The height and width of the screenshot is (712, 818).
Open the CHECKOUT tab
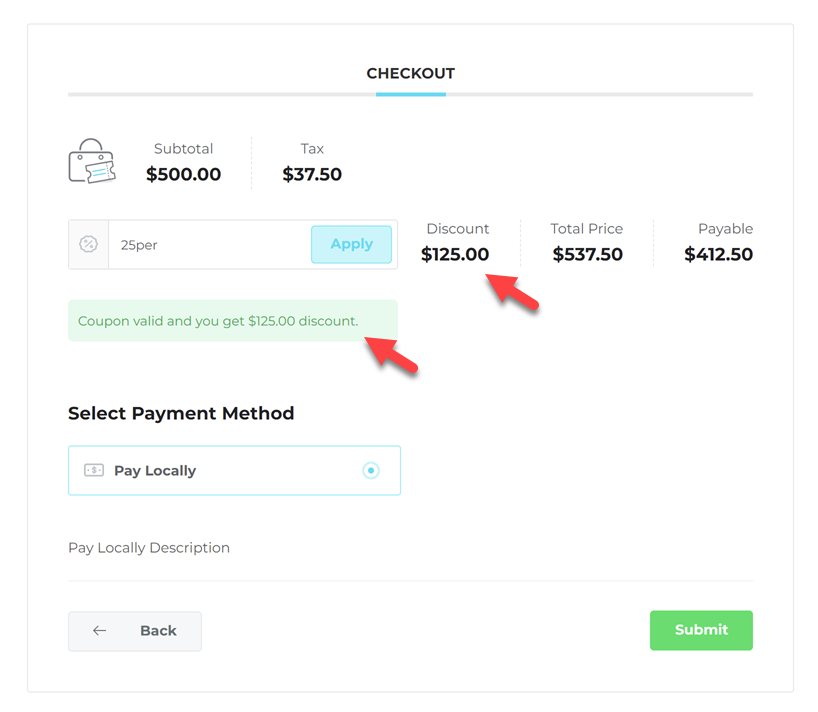(410, 74)
